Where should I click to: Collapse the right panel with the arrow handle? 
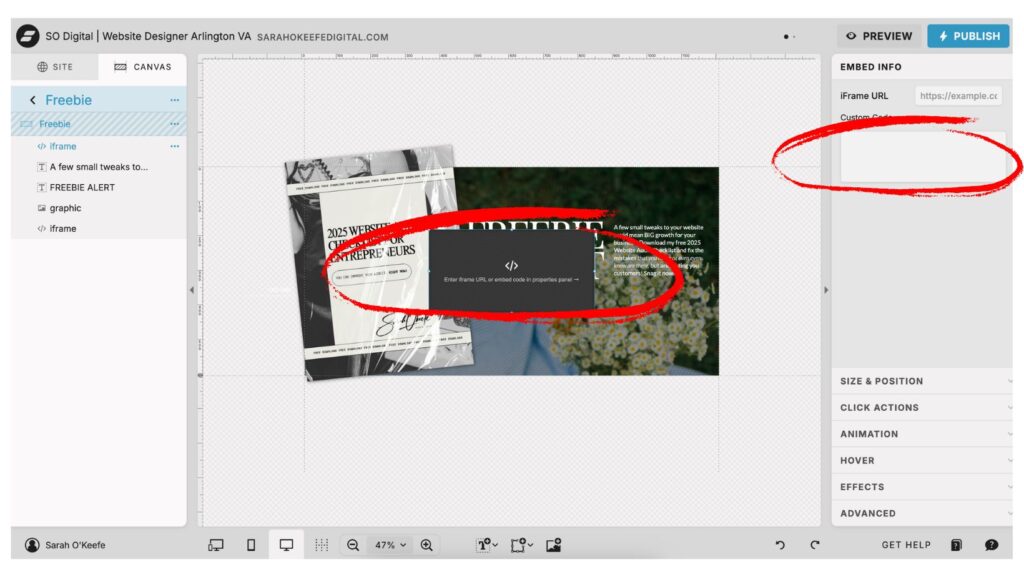[x=826, y=290]
